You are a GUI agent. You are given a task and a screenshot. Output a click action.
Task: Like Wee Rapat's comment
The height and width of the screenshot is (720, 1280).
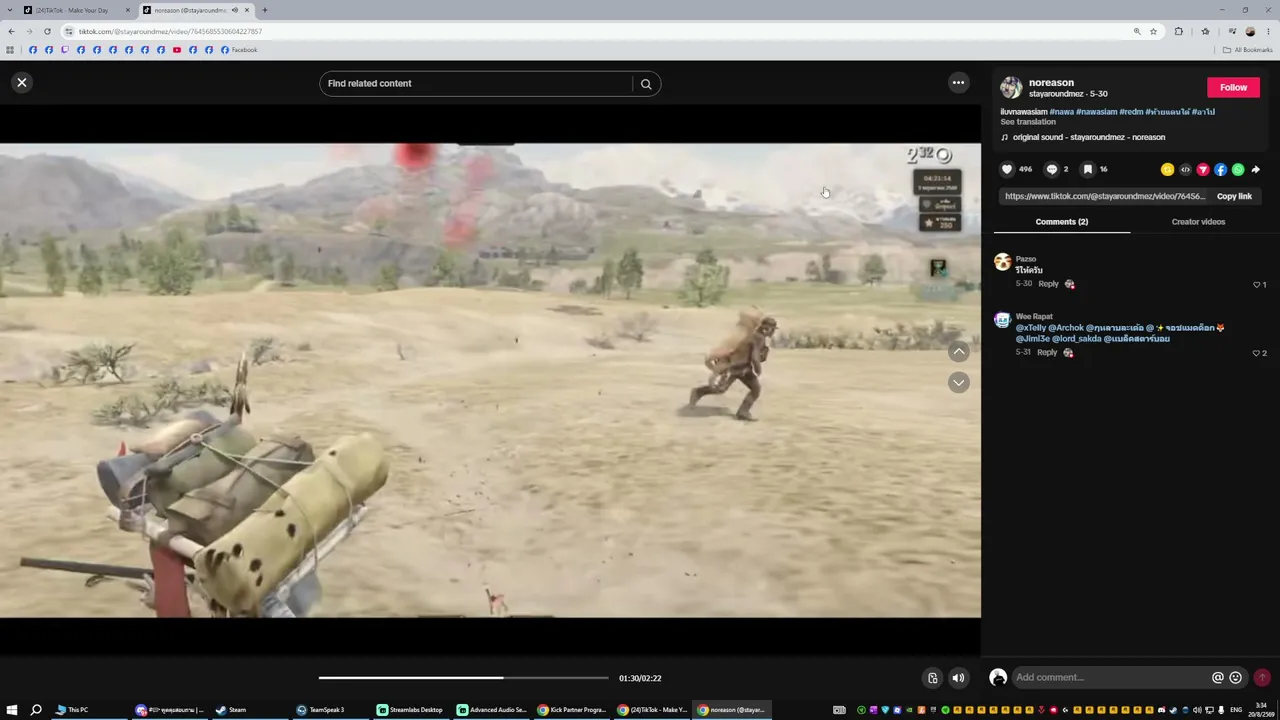pos(1257,353)
